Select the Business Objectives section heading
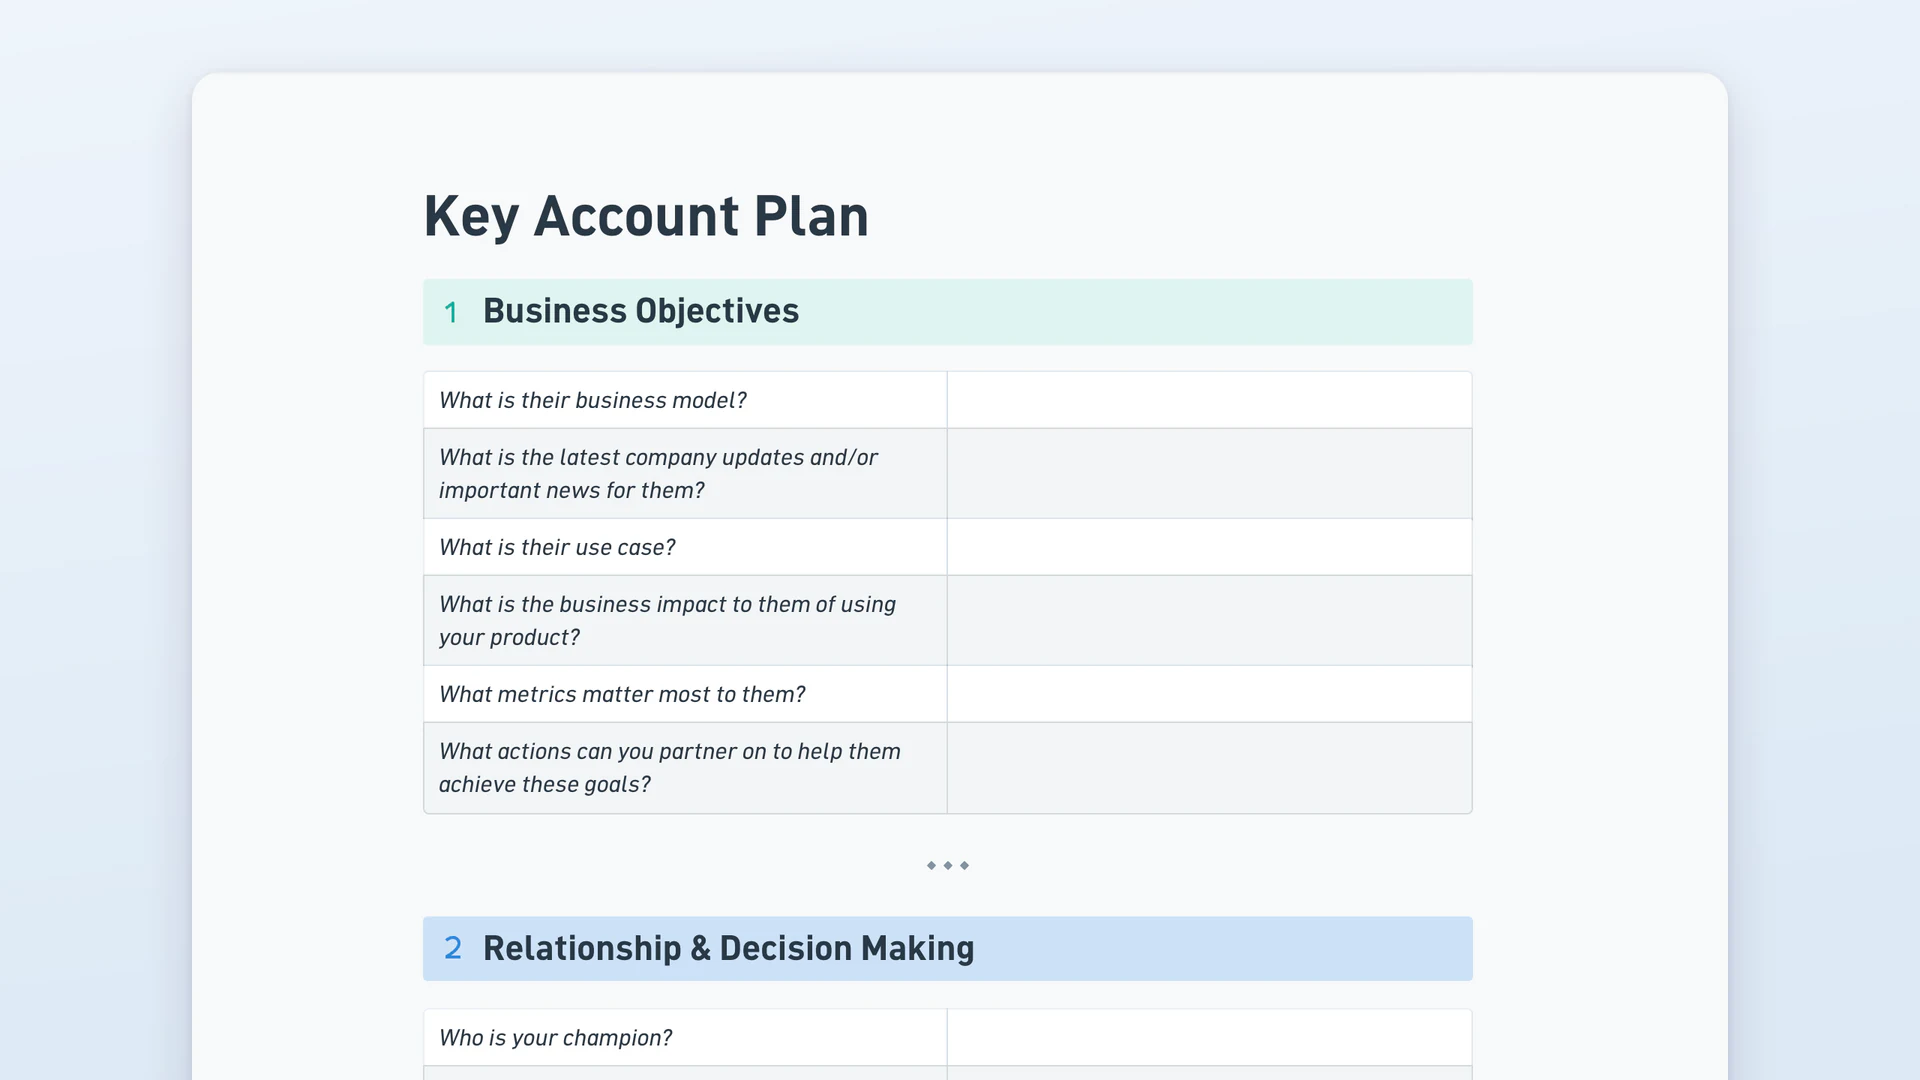1920x1080 pixels. [x=641, y=311]
